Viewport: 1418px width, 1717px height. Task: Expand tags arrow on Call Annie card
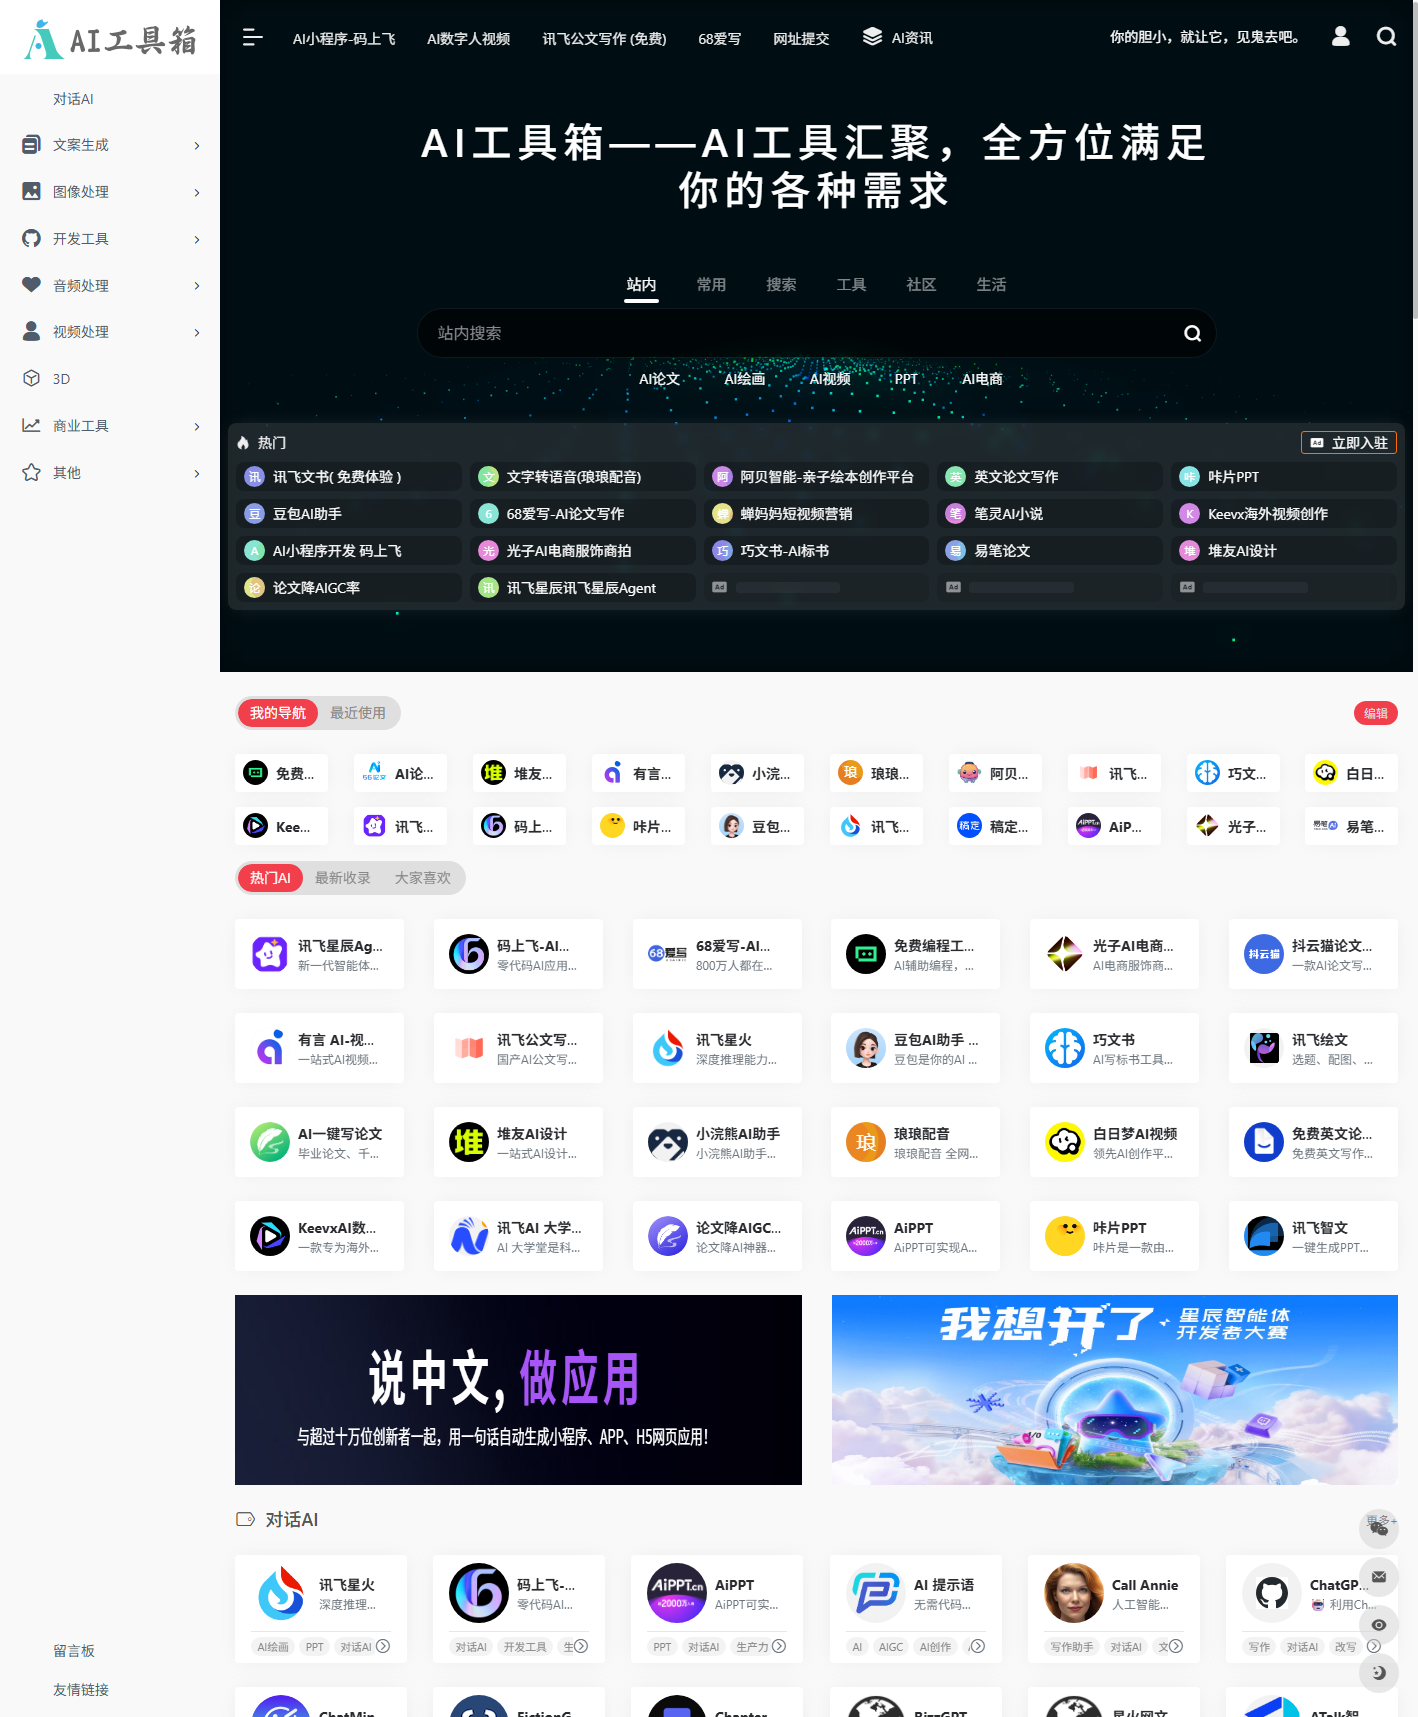(x=1176, y=1646)
